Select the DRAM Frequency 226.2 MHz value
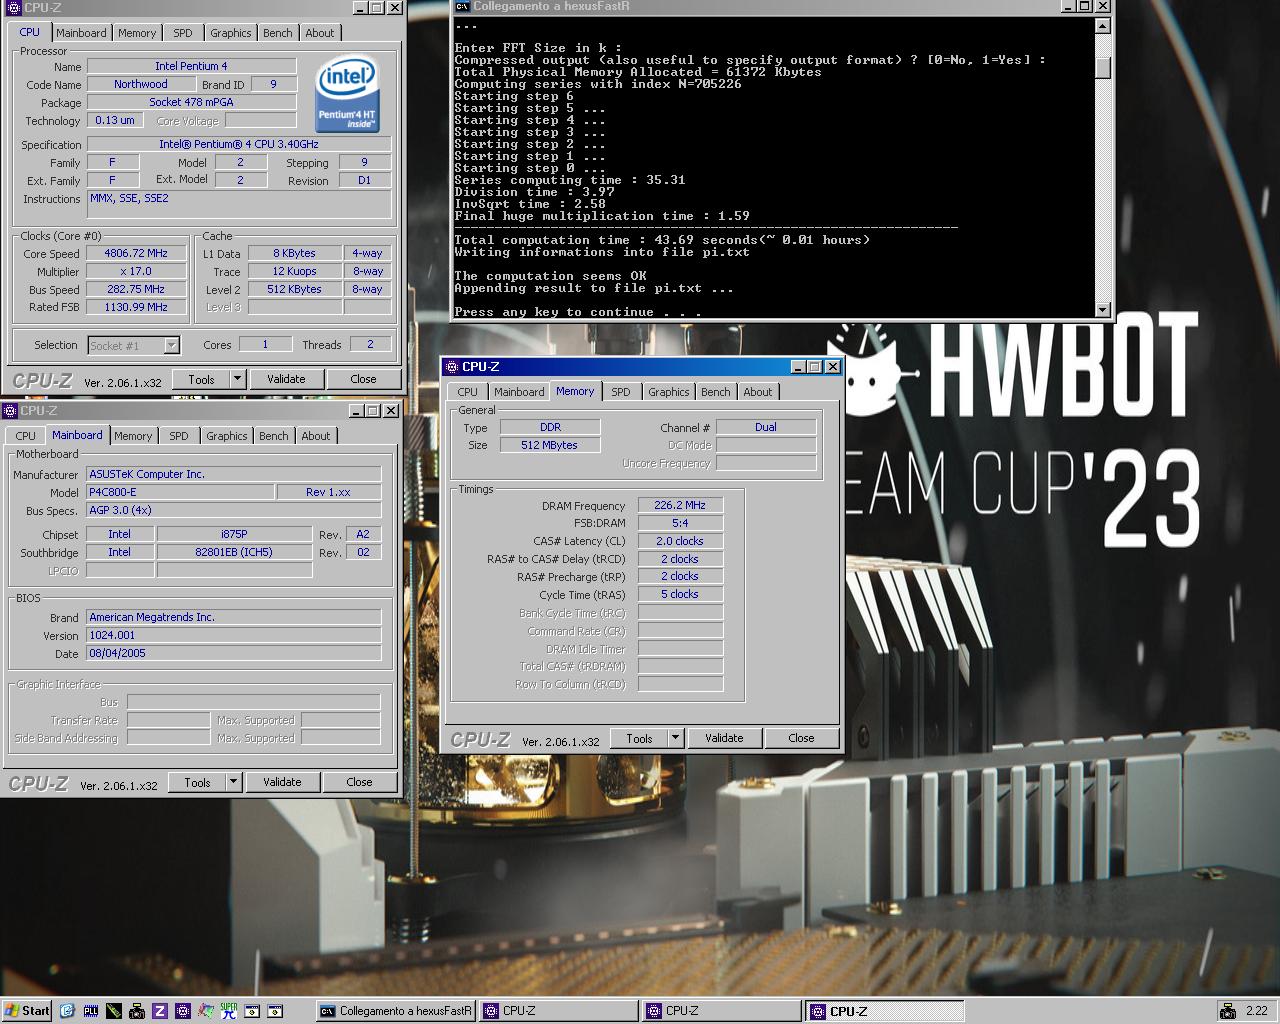 pyautogui.click(x=680, y=506)
